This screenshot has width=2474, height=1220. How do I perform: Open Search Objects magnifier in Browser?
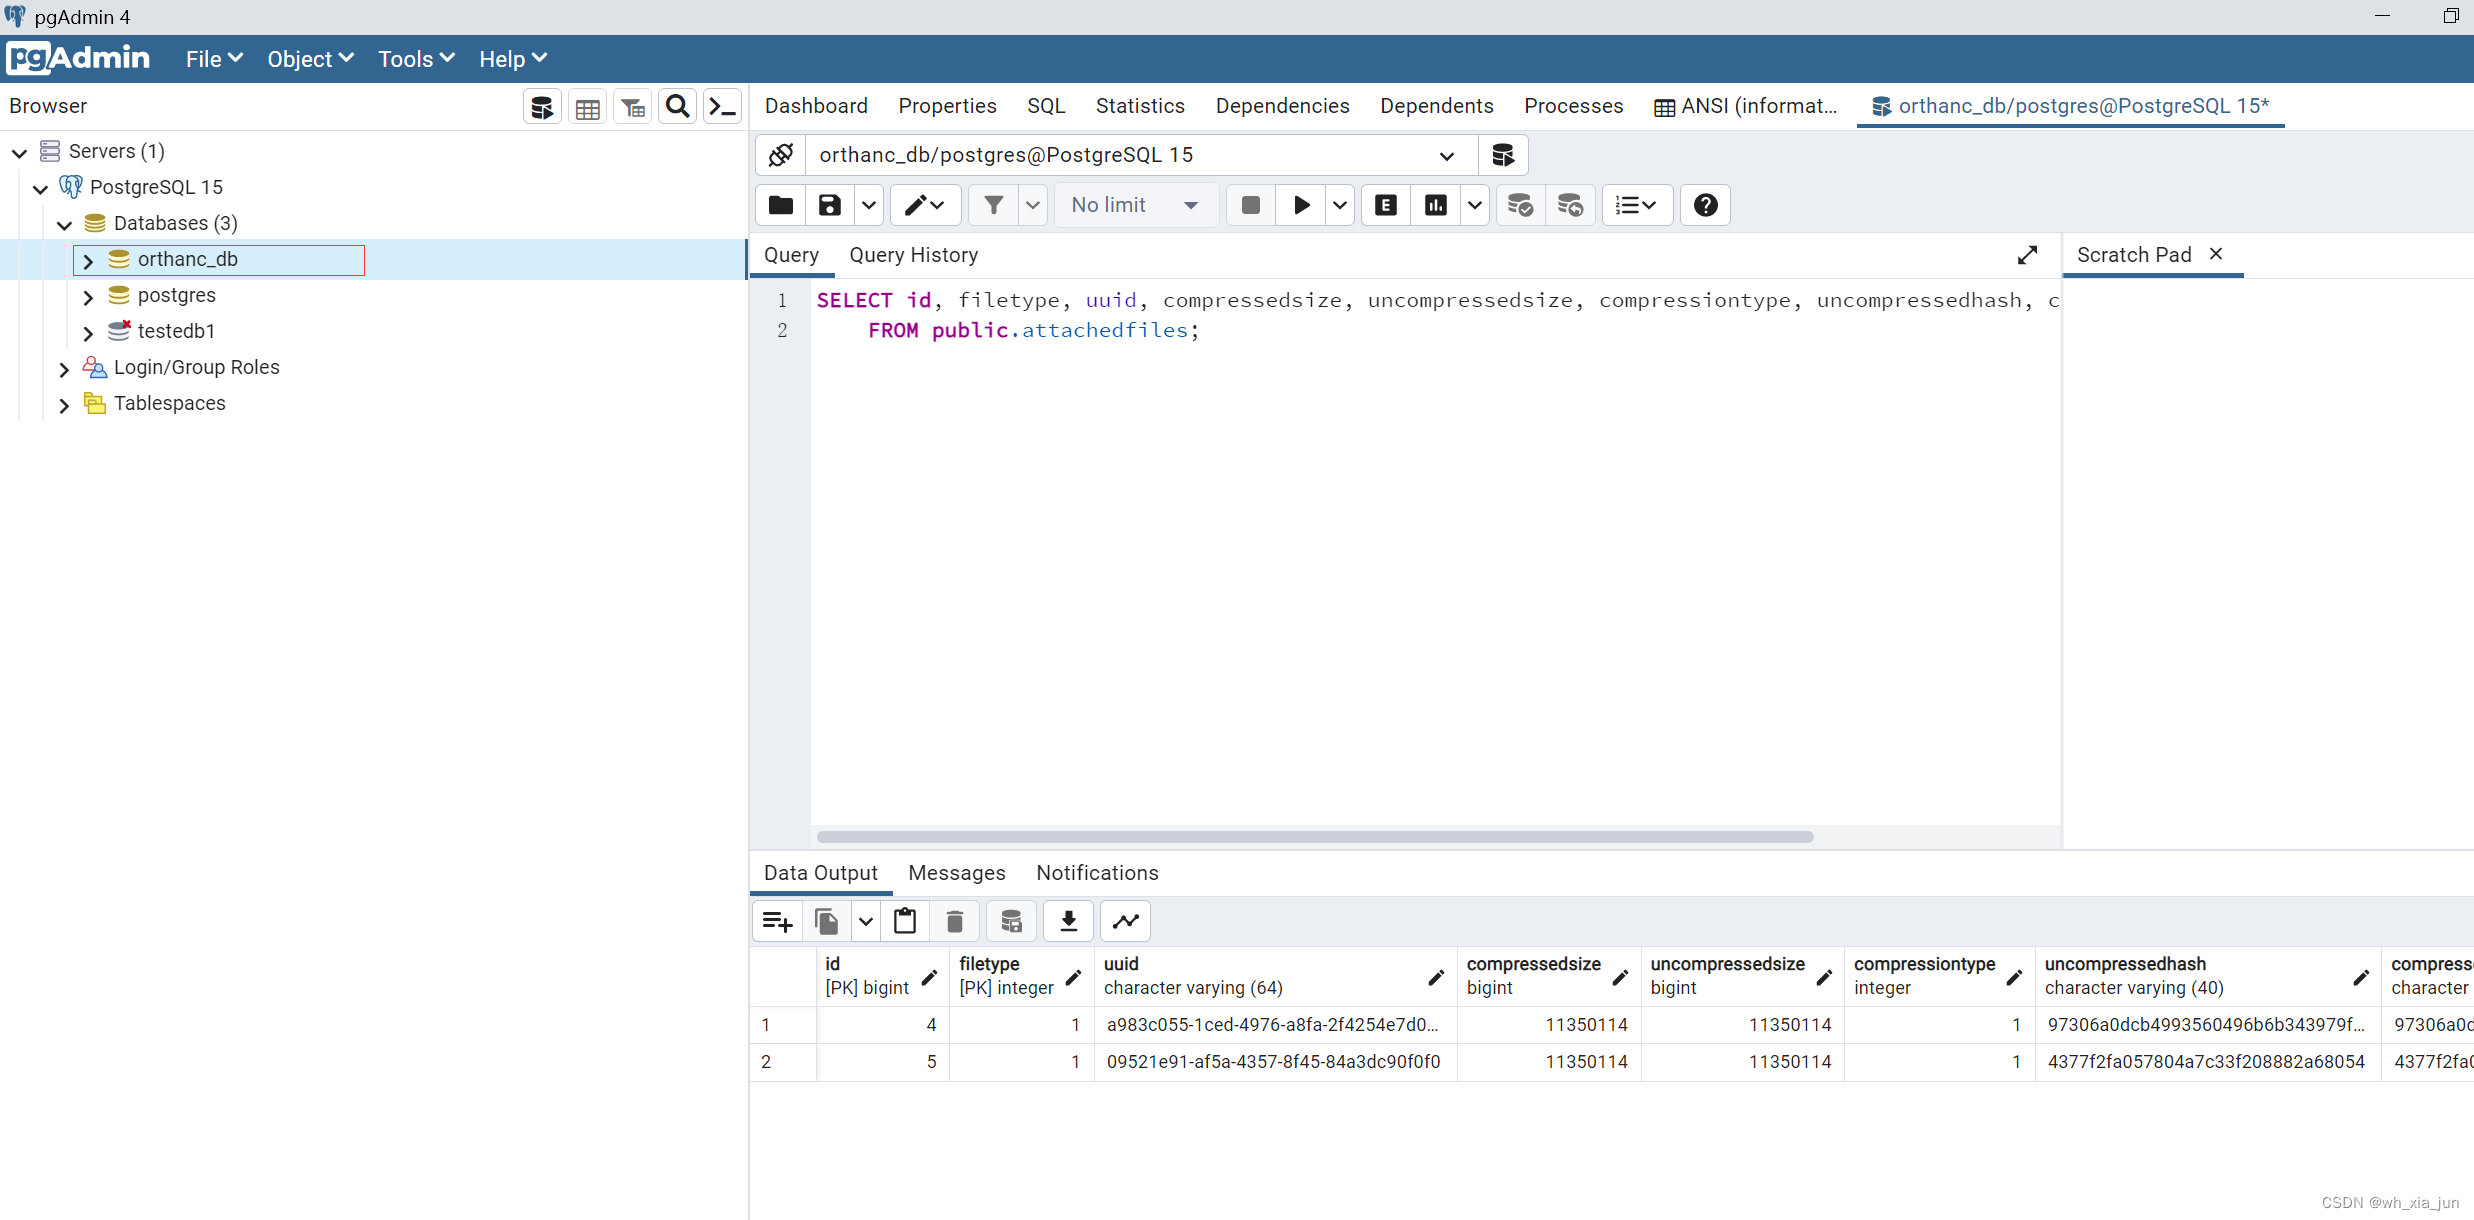677,107
